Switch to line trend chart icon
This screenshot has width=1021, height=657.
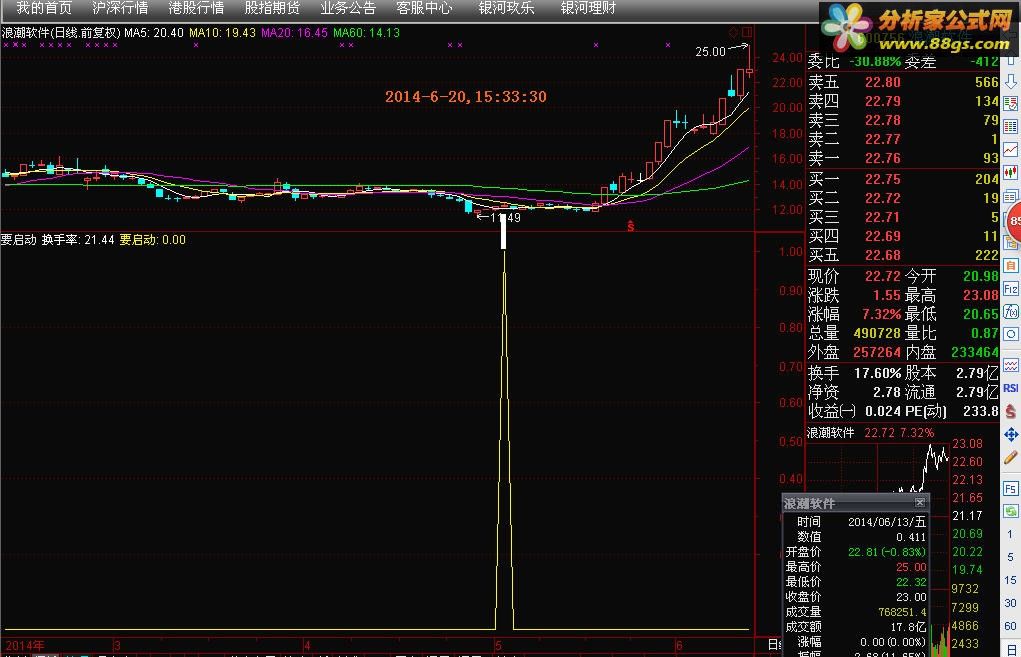[x=1011, y=150]
